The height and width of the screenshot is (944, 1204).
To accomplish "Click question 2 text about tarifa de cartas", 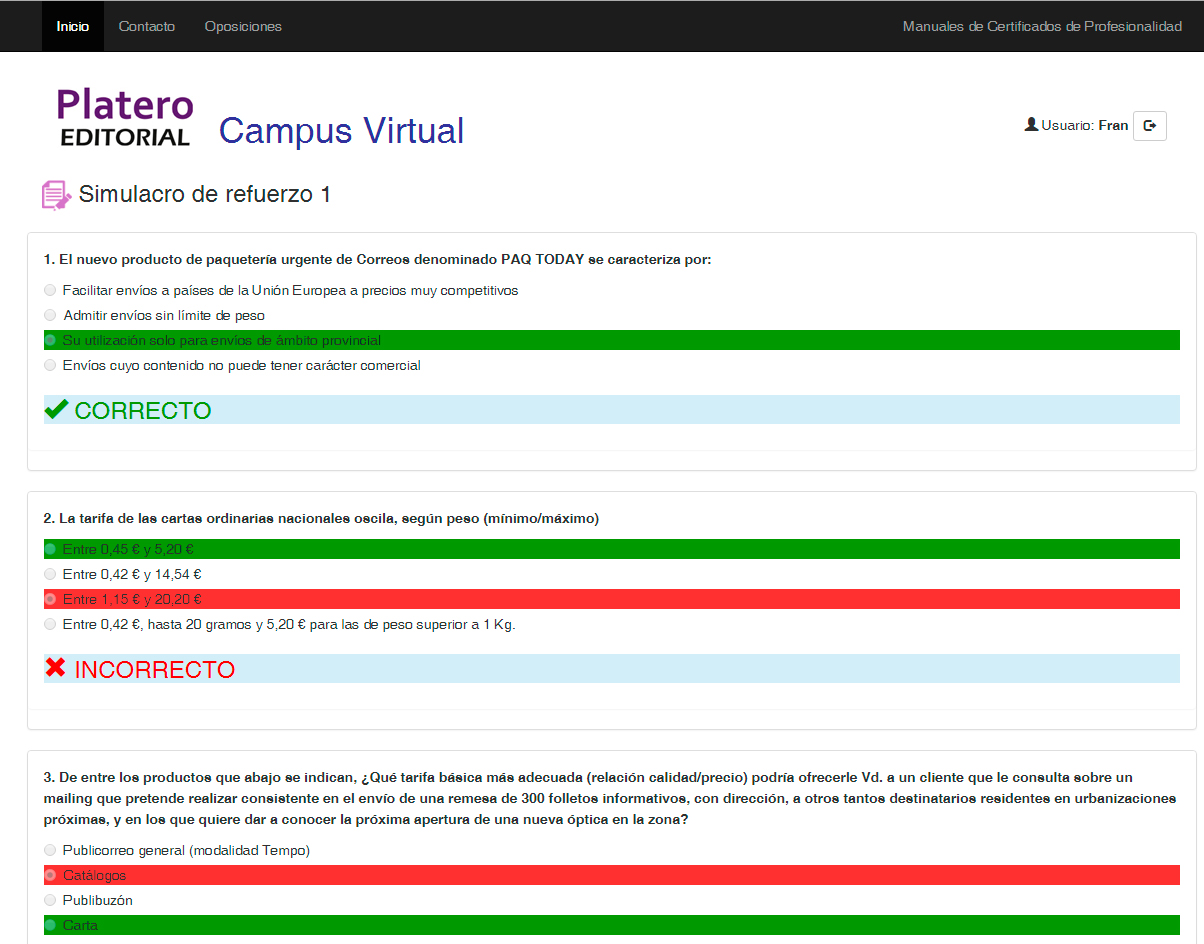I will tap(321, 518).
